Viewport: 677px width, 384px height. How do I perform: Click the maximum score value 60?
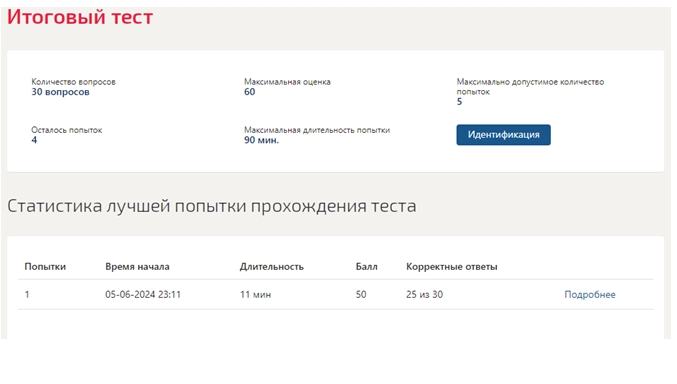(x=250, y=92)
